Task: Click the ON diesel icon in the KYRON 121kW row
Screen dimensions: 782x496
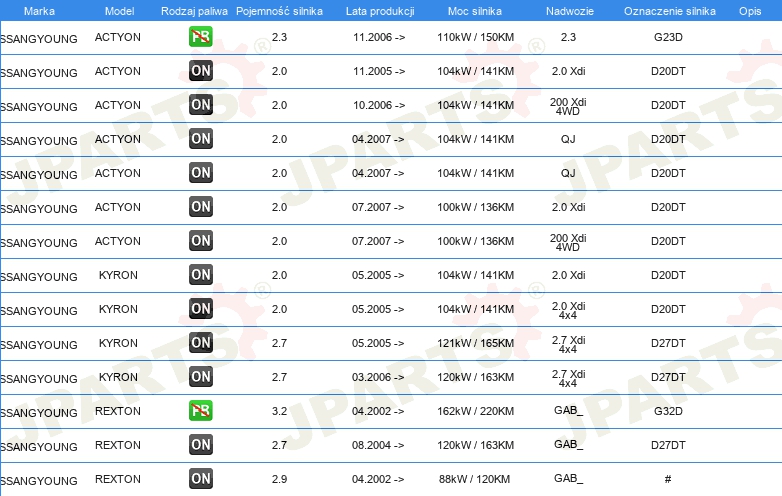Action: pyautogui.click(x=200, y=342)
